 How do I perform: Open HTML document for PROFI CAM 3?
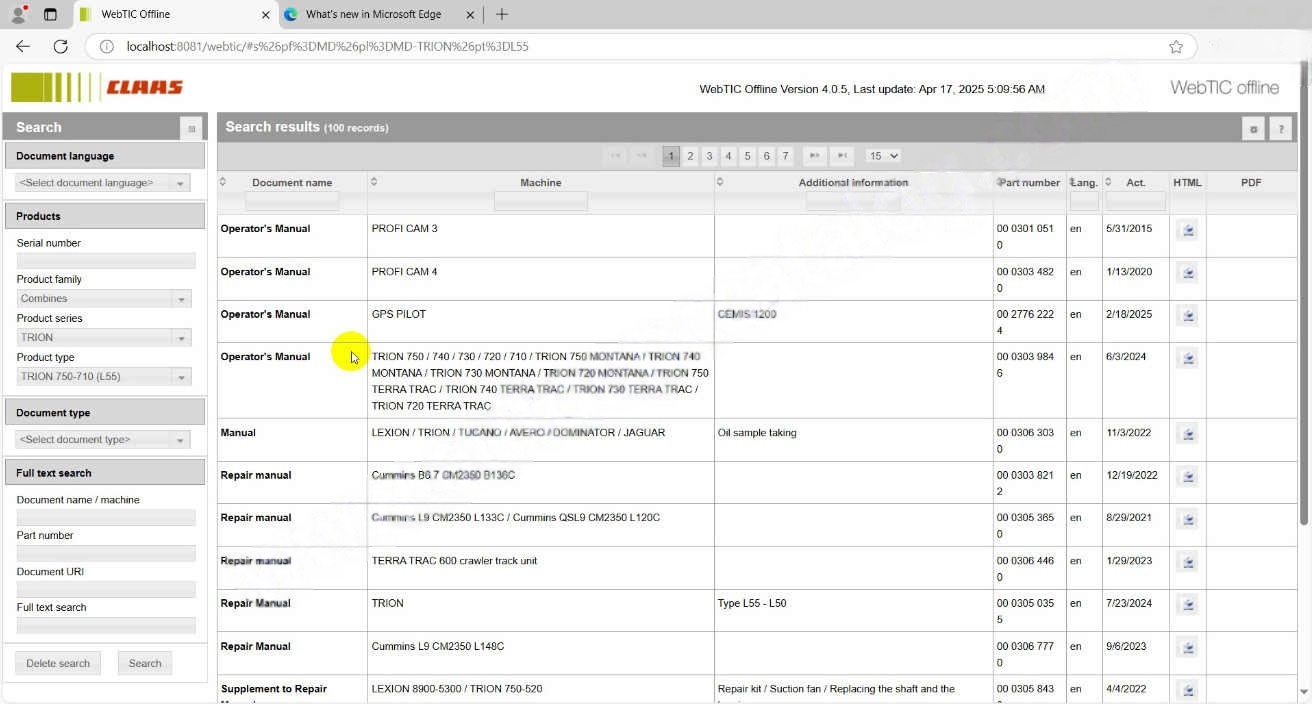(x=1187, y=230)
